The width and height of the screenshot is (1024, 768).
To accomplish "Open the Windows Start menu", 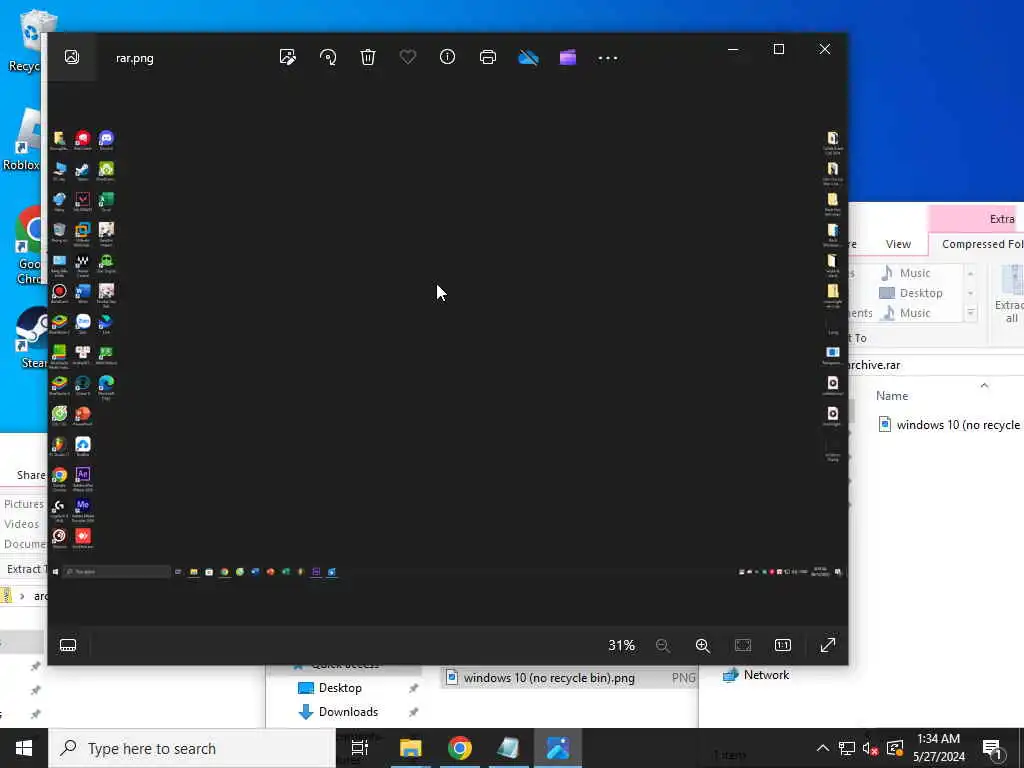I will [24, 748].
